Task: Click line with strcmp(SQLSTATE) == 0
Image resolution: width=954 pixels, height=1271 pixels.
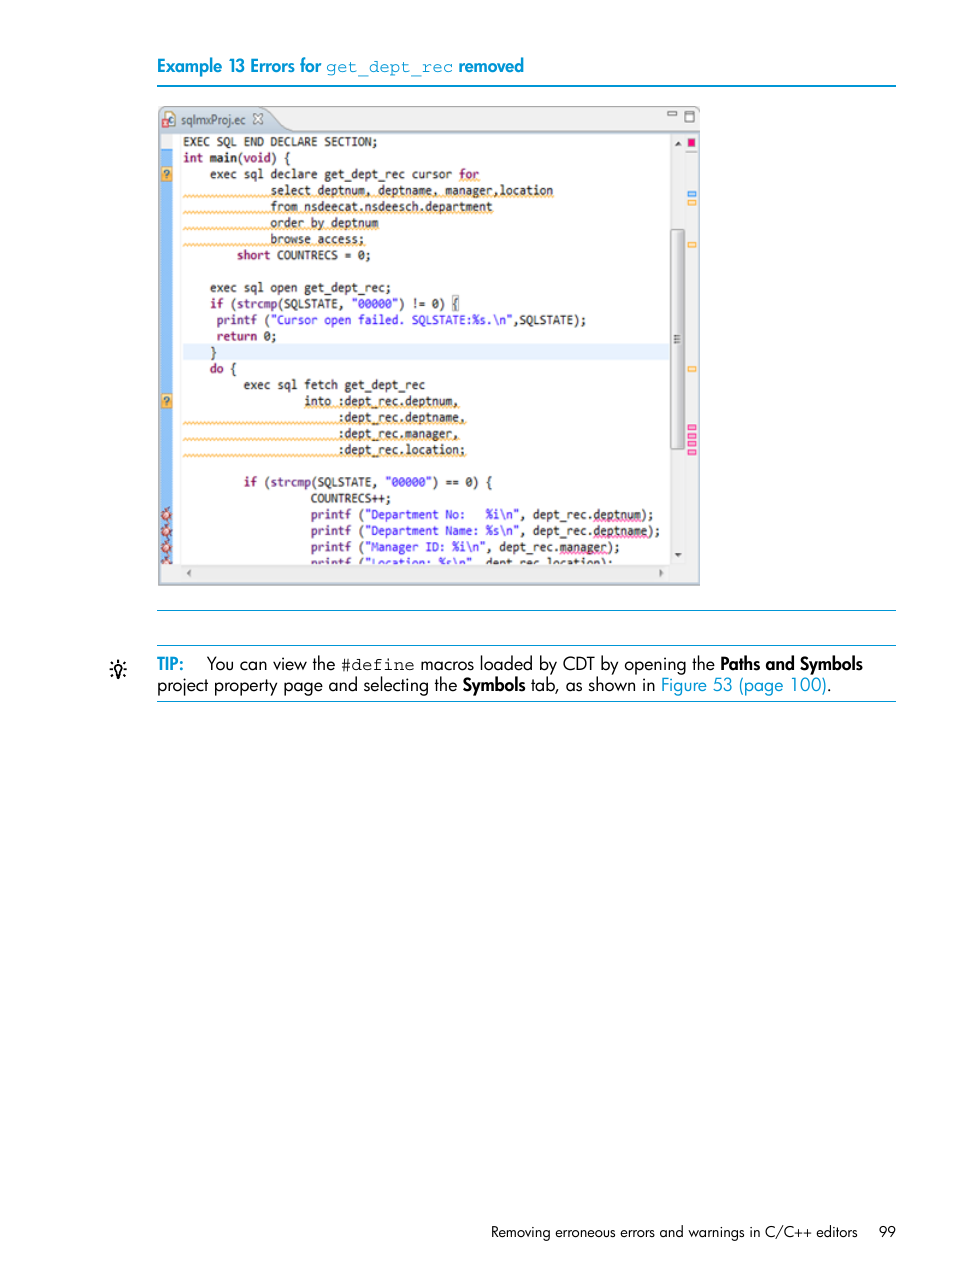Action: [368, 482]
